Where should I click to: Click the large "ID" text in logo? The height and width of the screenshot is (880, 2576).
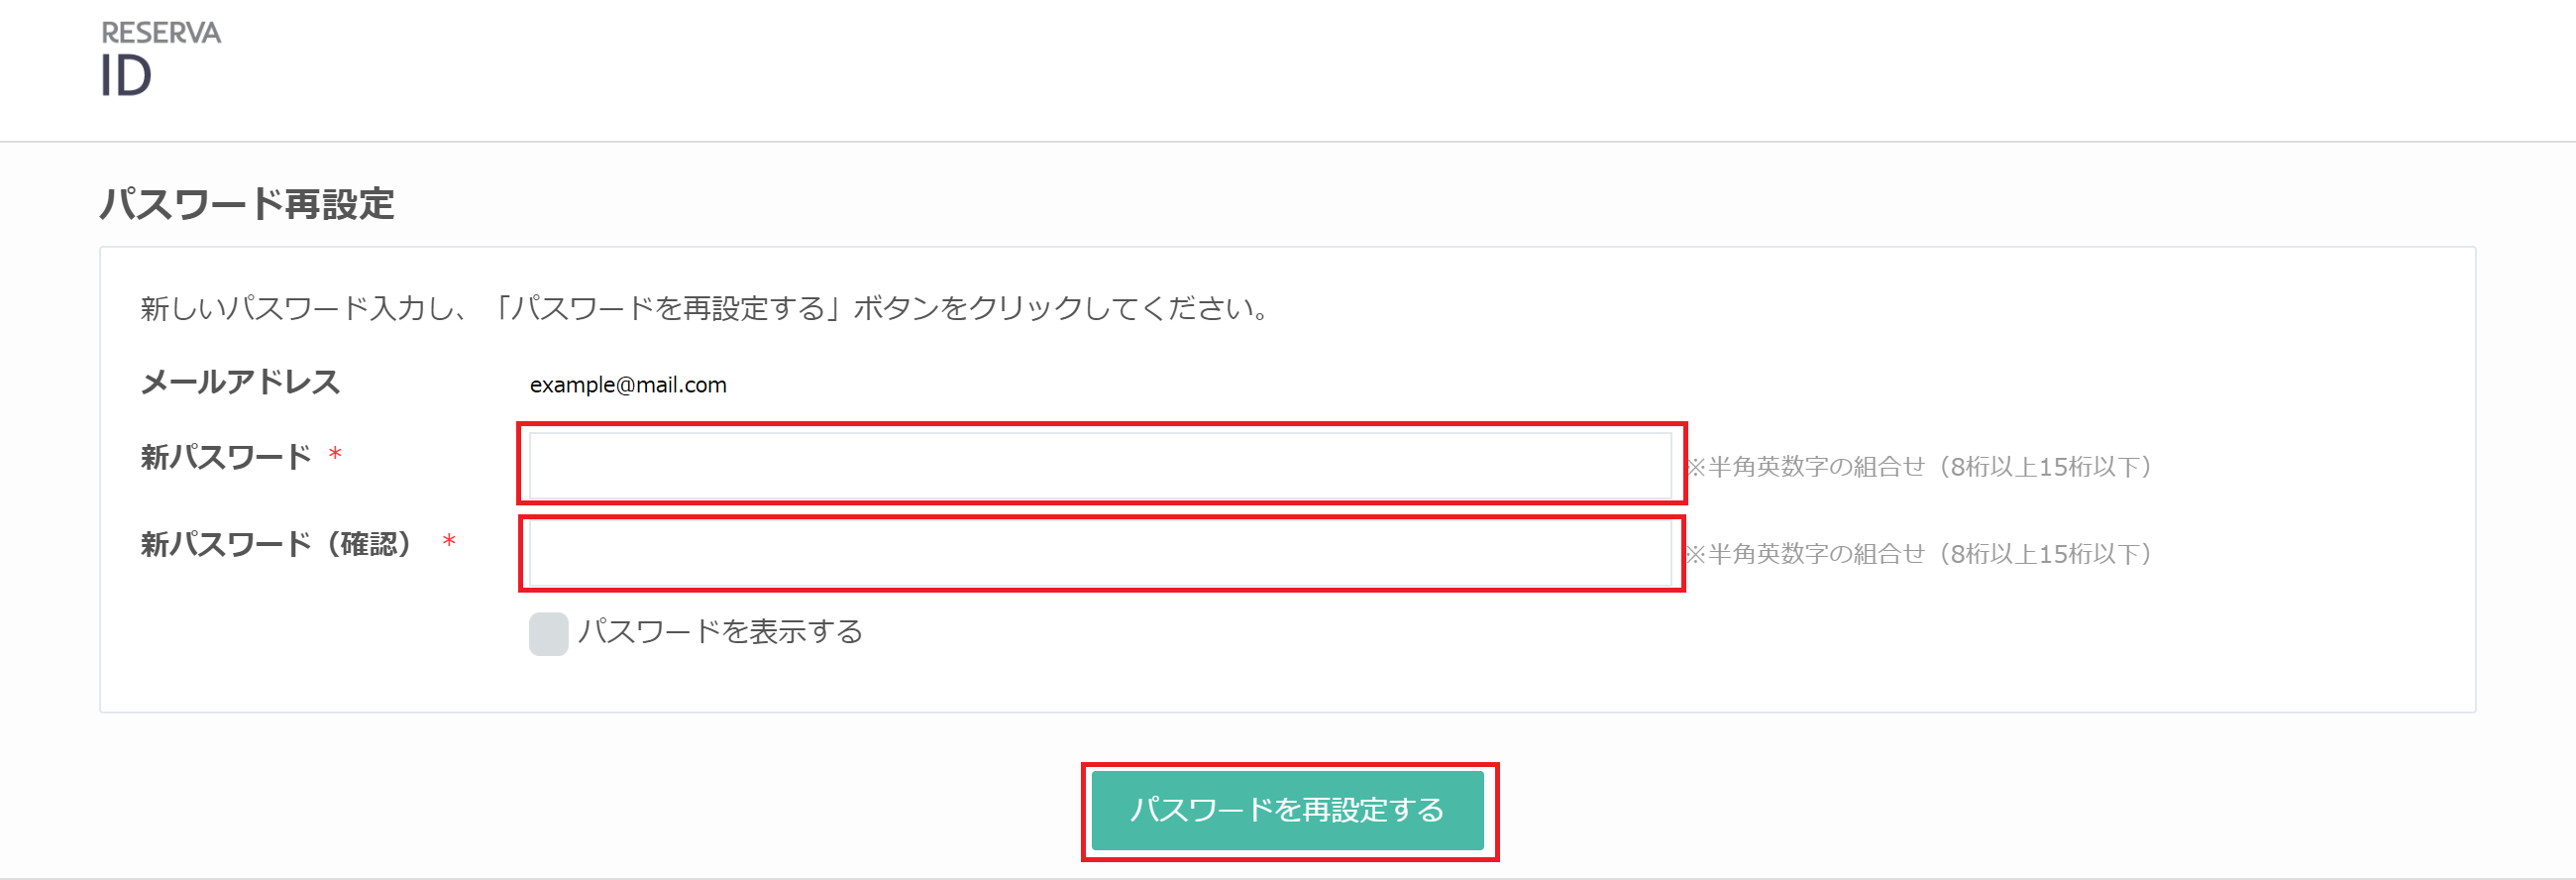[x=126, y=77]
